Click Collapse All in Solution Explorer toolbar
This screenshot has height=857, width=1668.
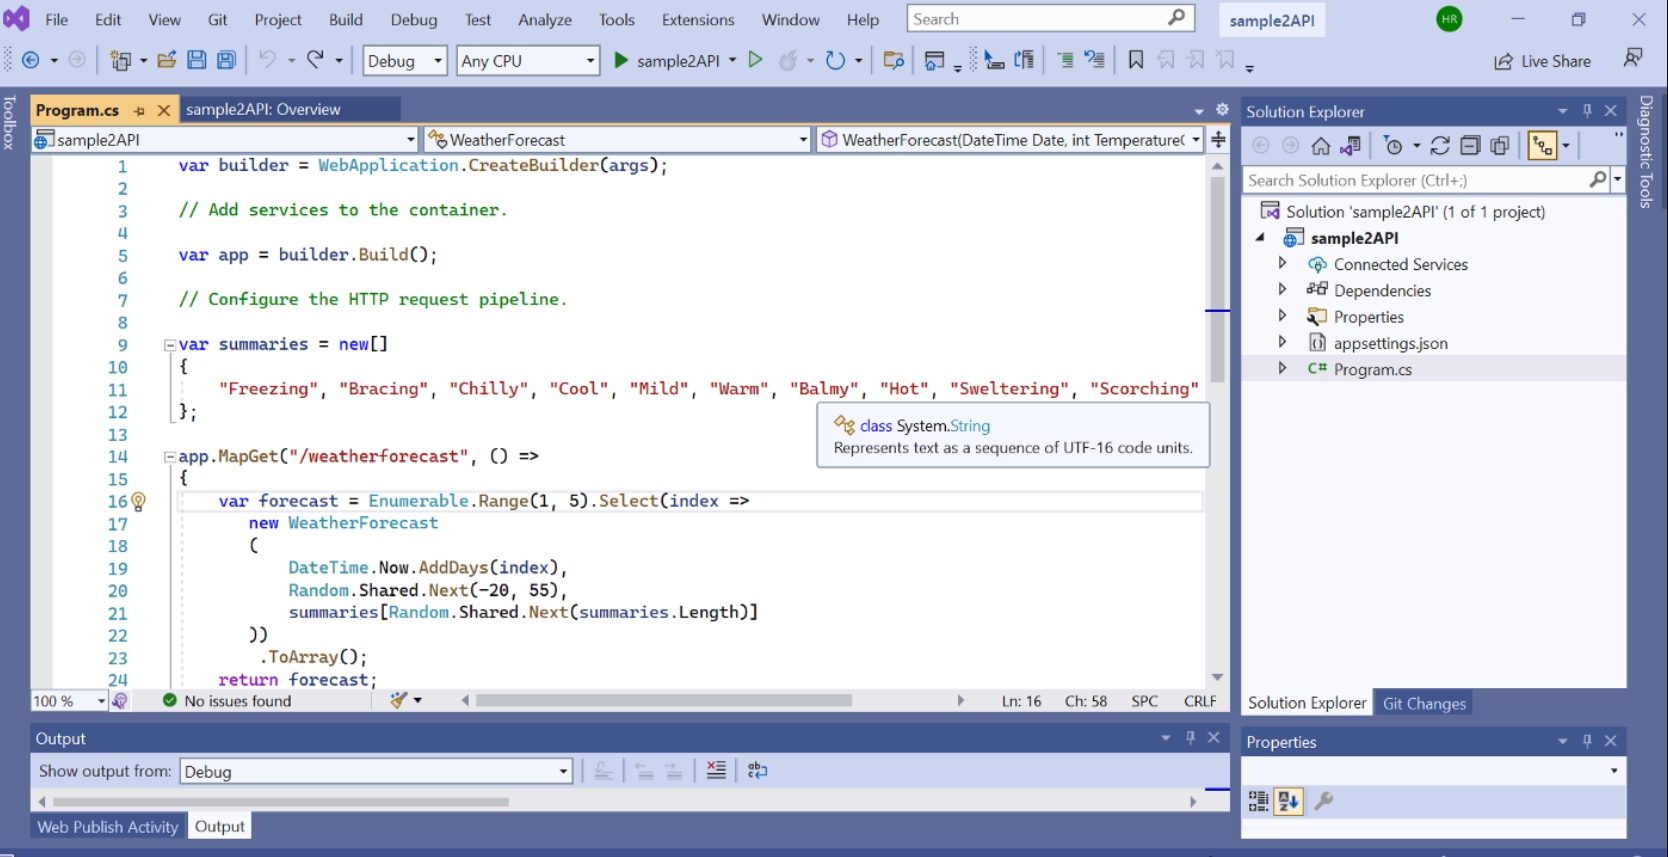1469,146
